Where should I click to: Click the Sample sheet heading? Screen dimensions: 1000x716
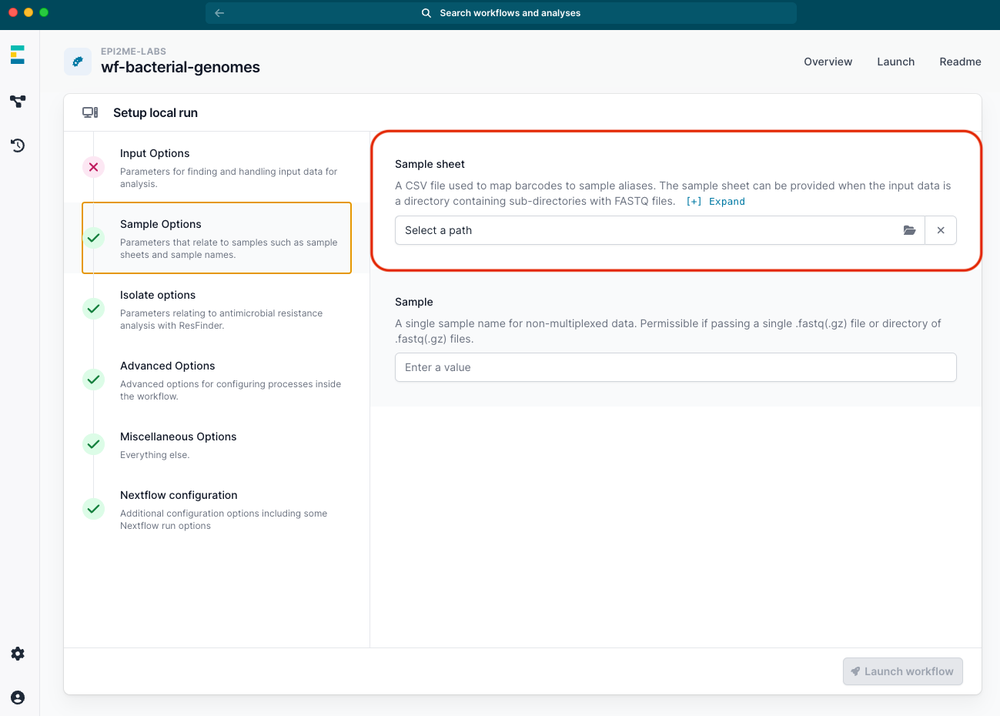tap(430, 164)
